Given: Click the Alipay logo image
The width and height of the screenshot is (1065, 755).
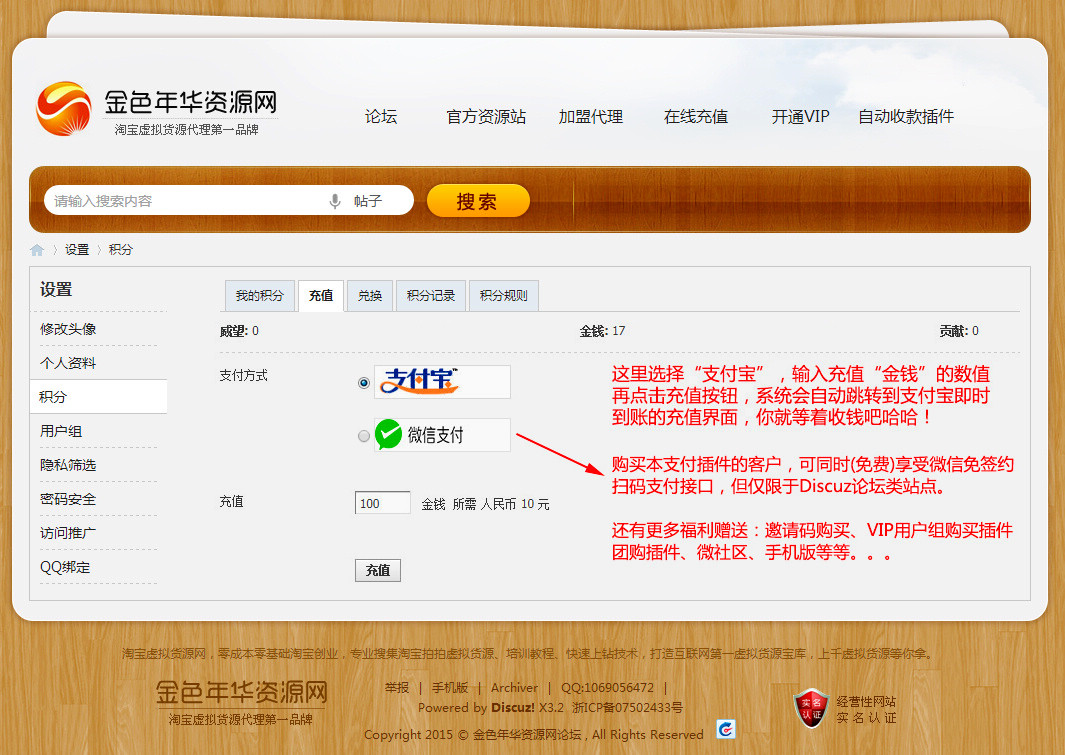Looking at the screenshot, I should pyautogui.click(x=442, y=382).
